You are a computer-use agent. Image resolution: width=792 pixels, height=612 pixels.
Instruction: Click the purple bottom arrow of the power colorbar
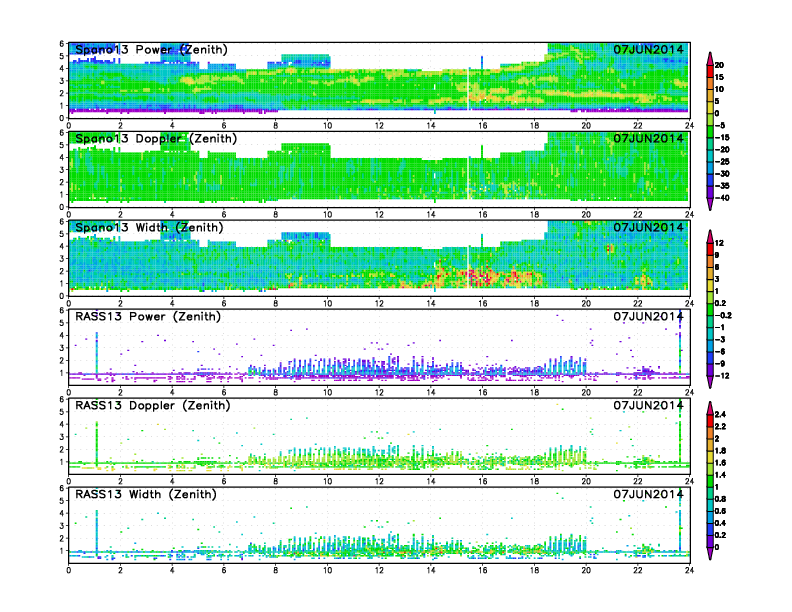pos(710,205)
